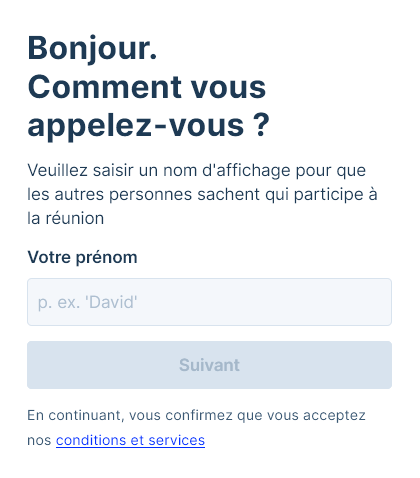This screenshot has width=420, height=478.
Task: Click the 'Bonjour.' heading line
Action: coord(92,48)
